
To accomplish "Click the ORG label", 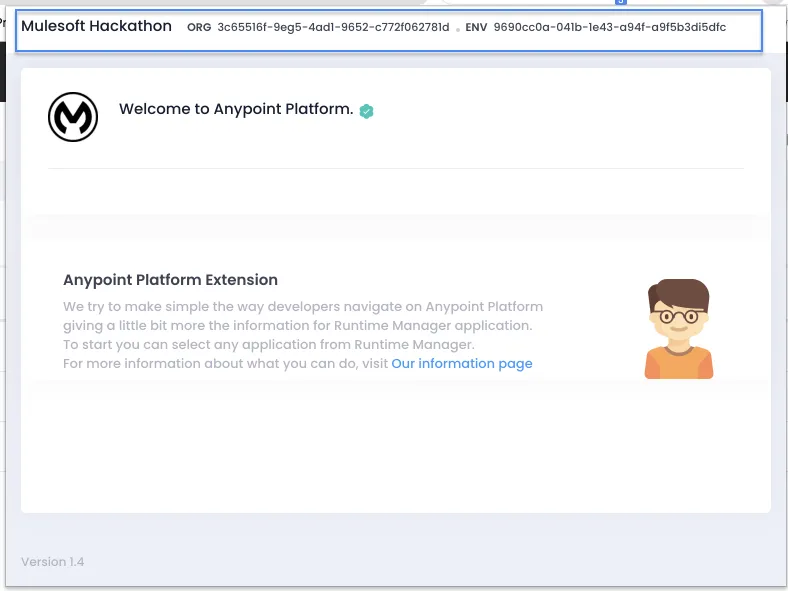I will click(x=199, y=28).
